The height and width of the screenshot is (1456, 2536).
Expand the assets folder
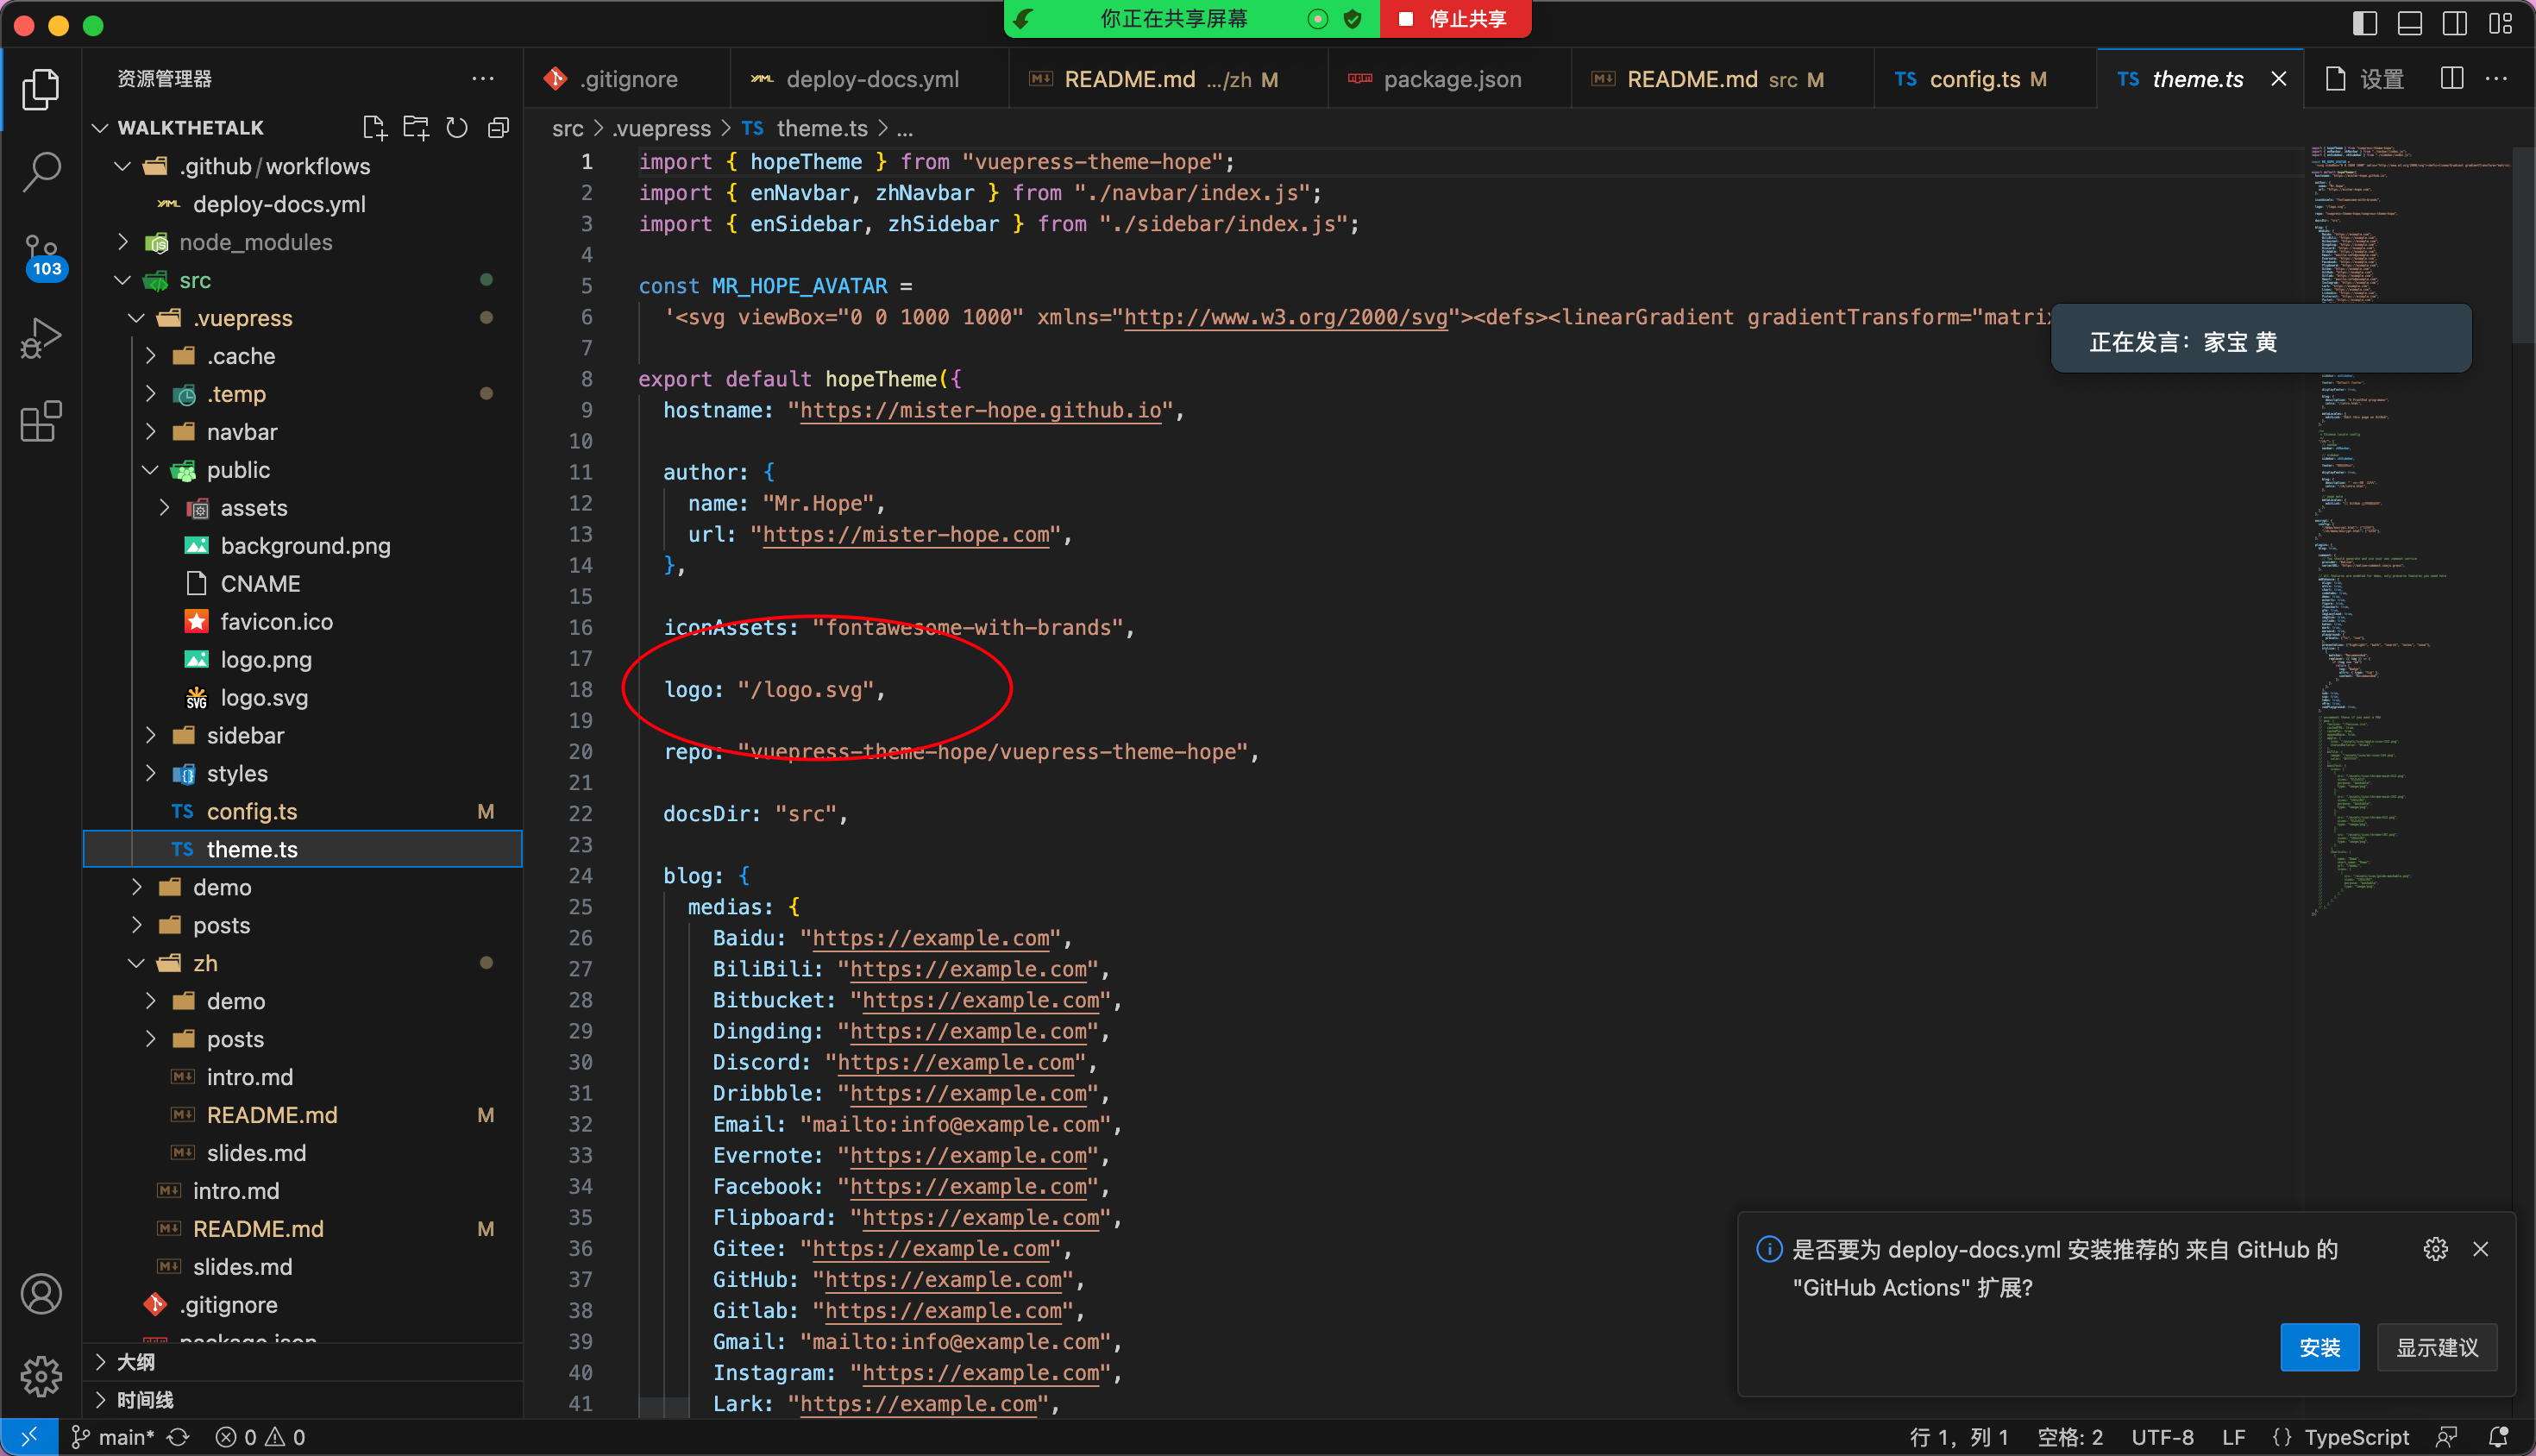[x=164, y=508]
